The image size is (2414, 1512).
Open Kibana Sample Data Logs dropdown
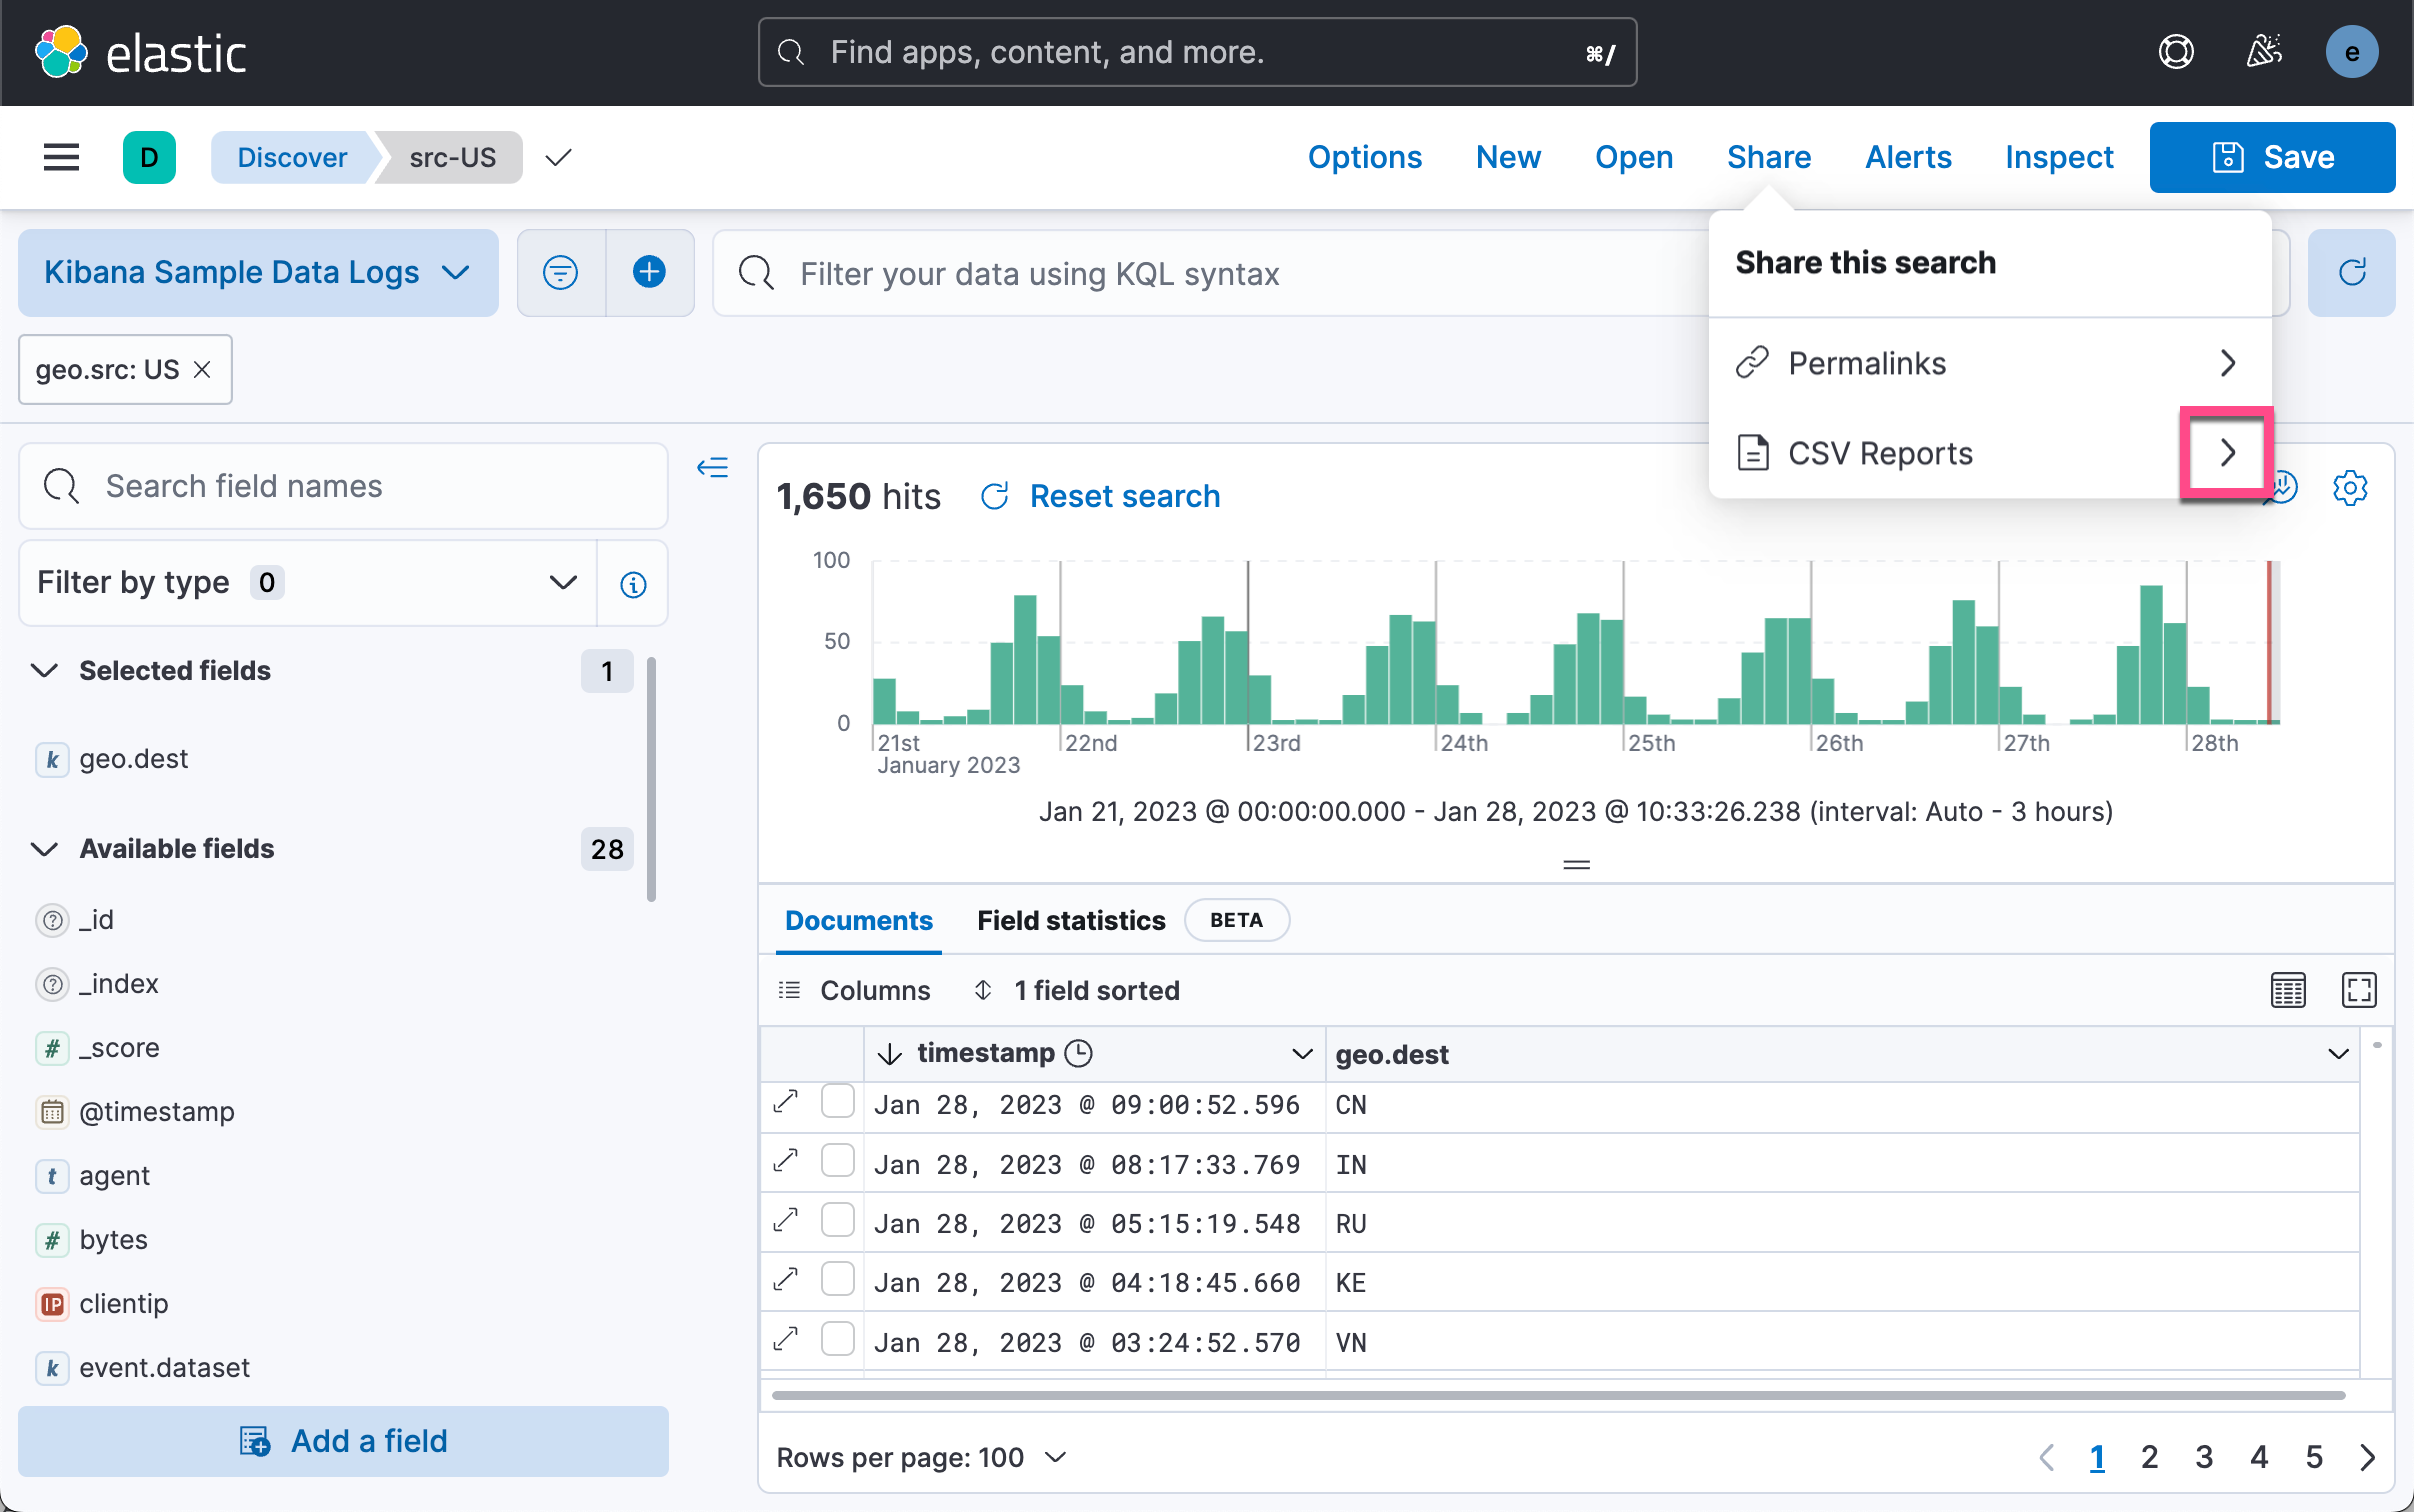point(257,272)
